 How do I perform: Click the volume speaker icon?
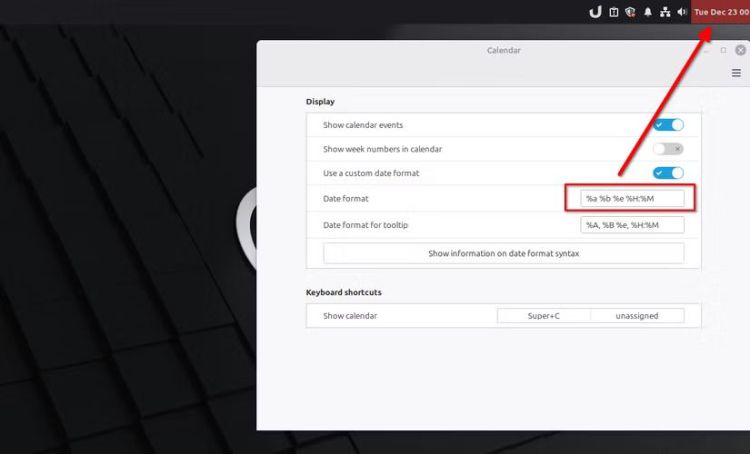click(681, 12)
